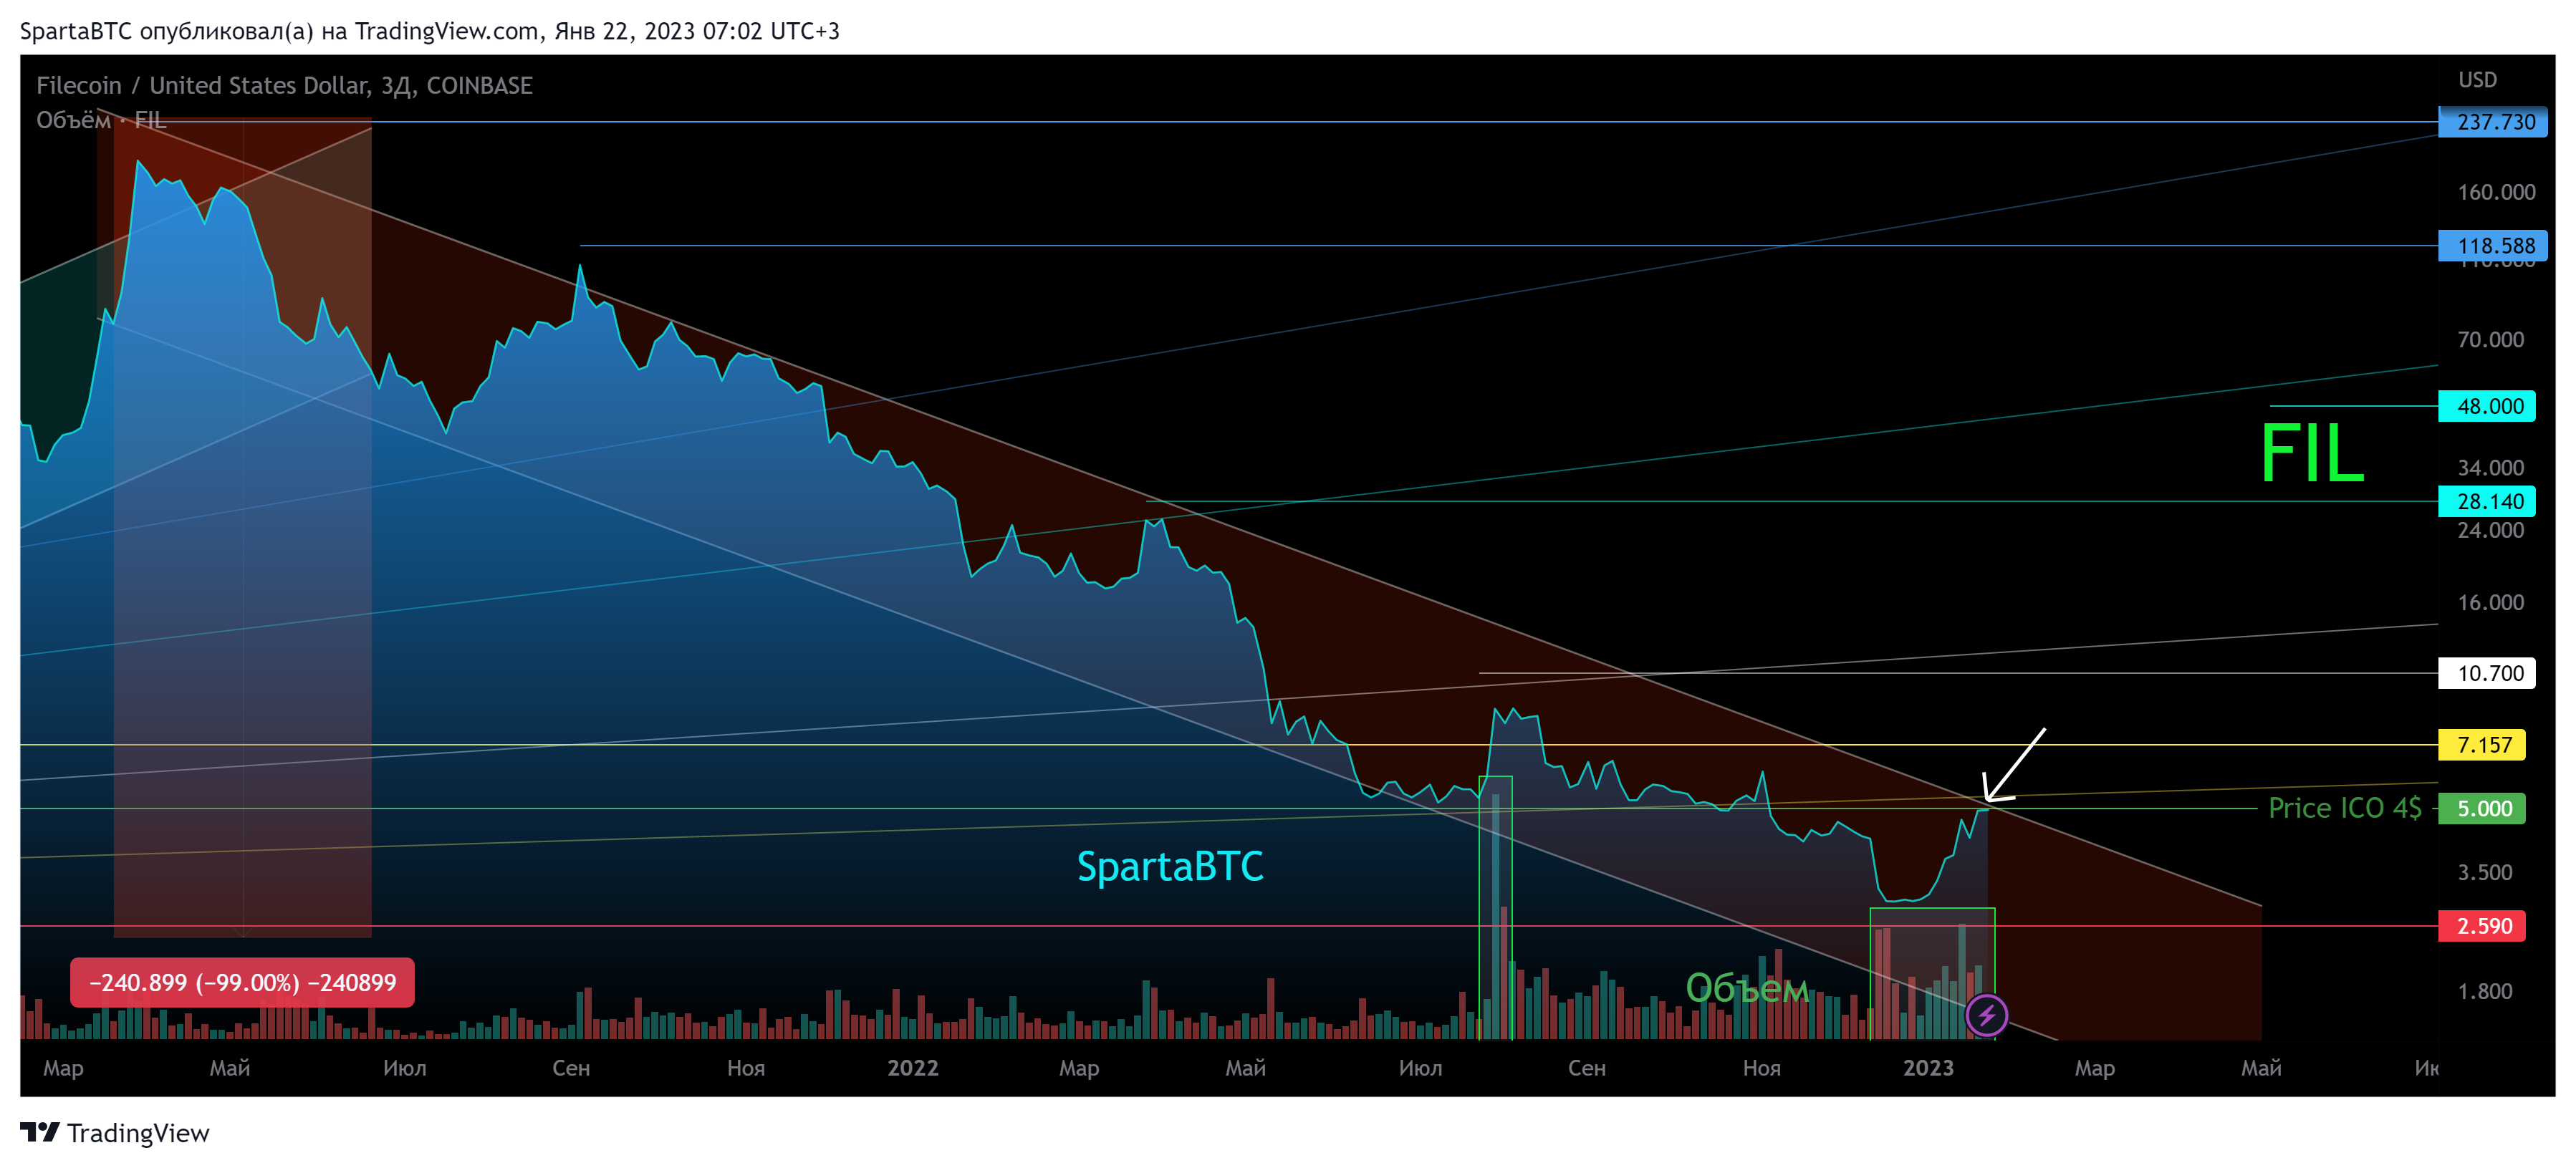This screenshot has width=2576, height=1168.
Task: Click the 2022 label on time axis
Action: 912,1068
